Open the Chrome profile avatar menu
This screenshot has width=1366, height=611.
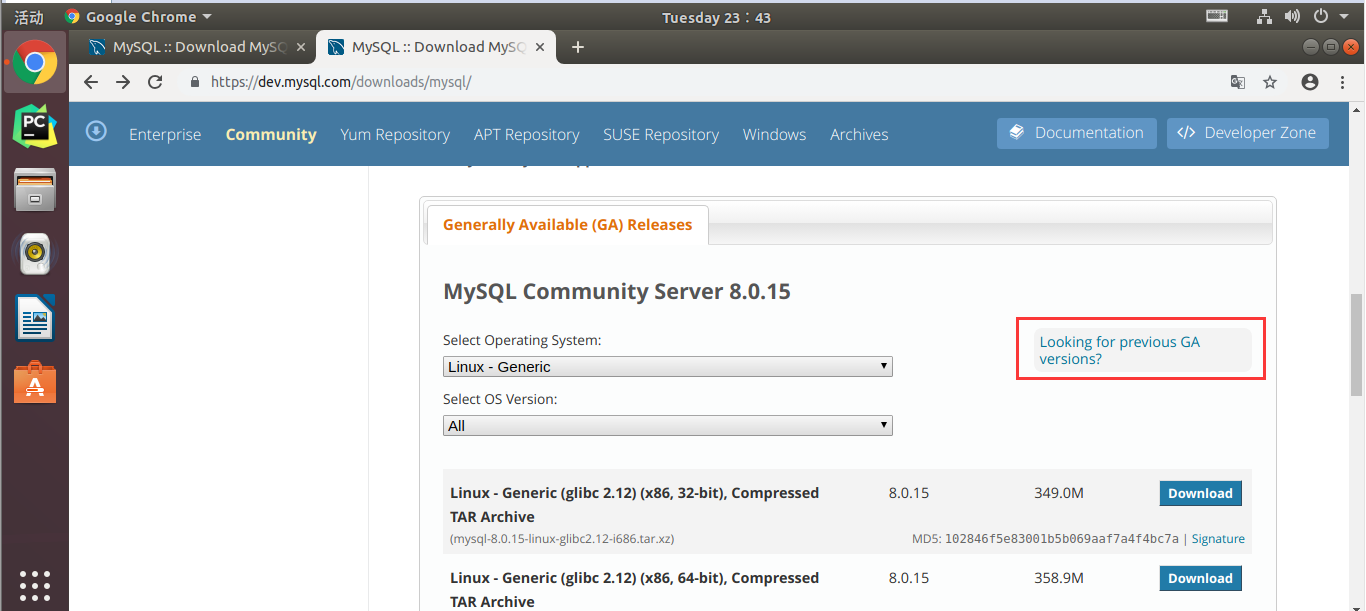coord(1310,82)
